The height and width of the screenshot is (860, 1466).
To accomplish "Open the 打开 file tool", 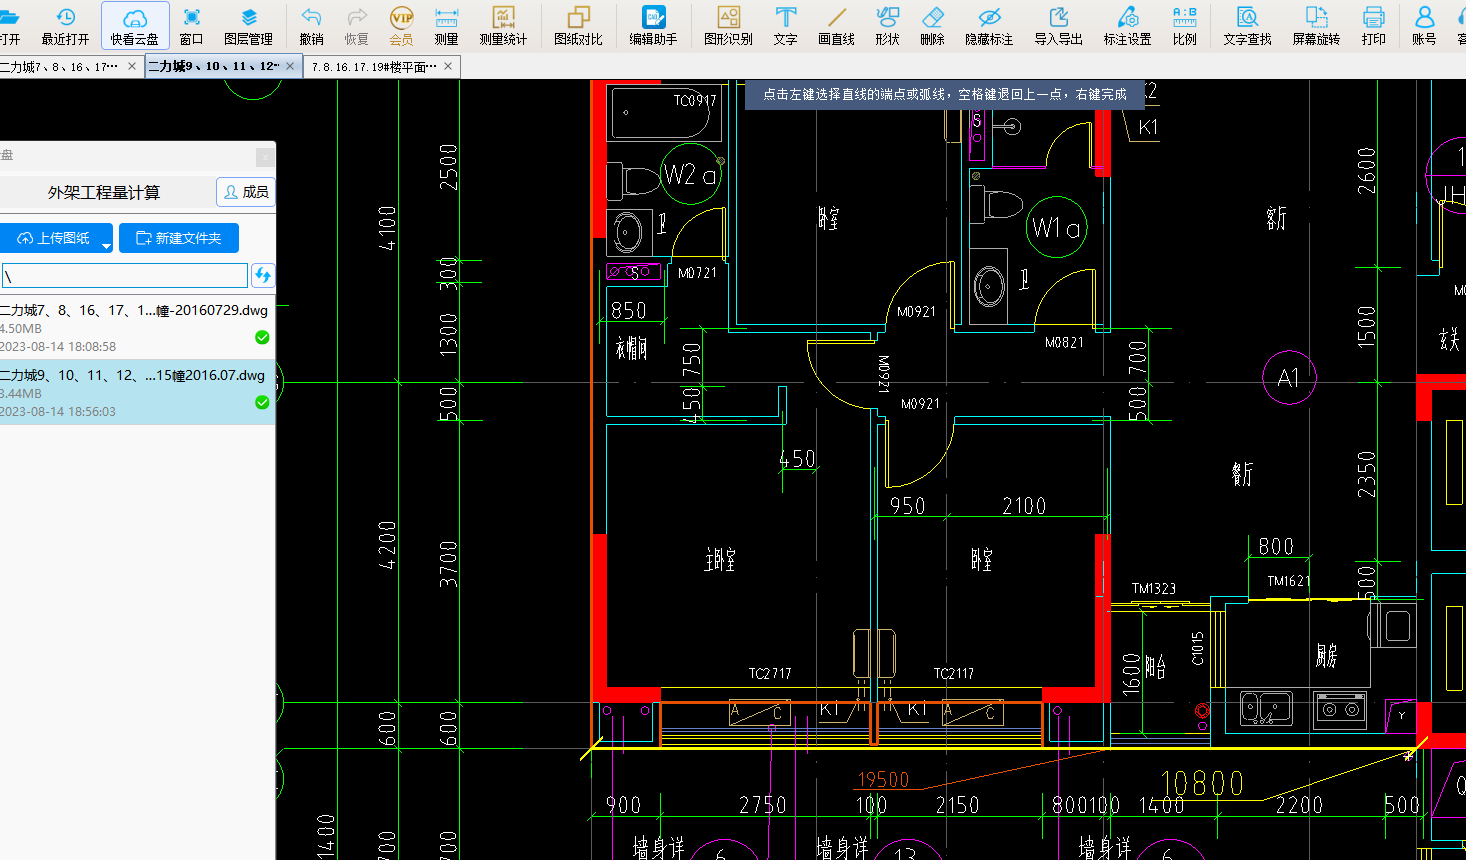I will [10, 26].
